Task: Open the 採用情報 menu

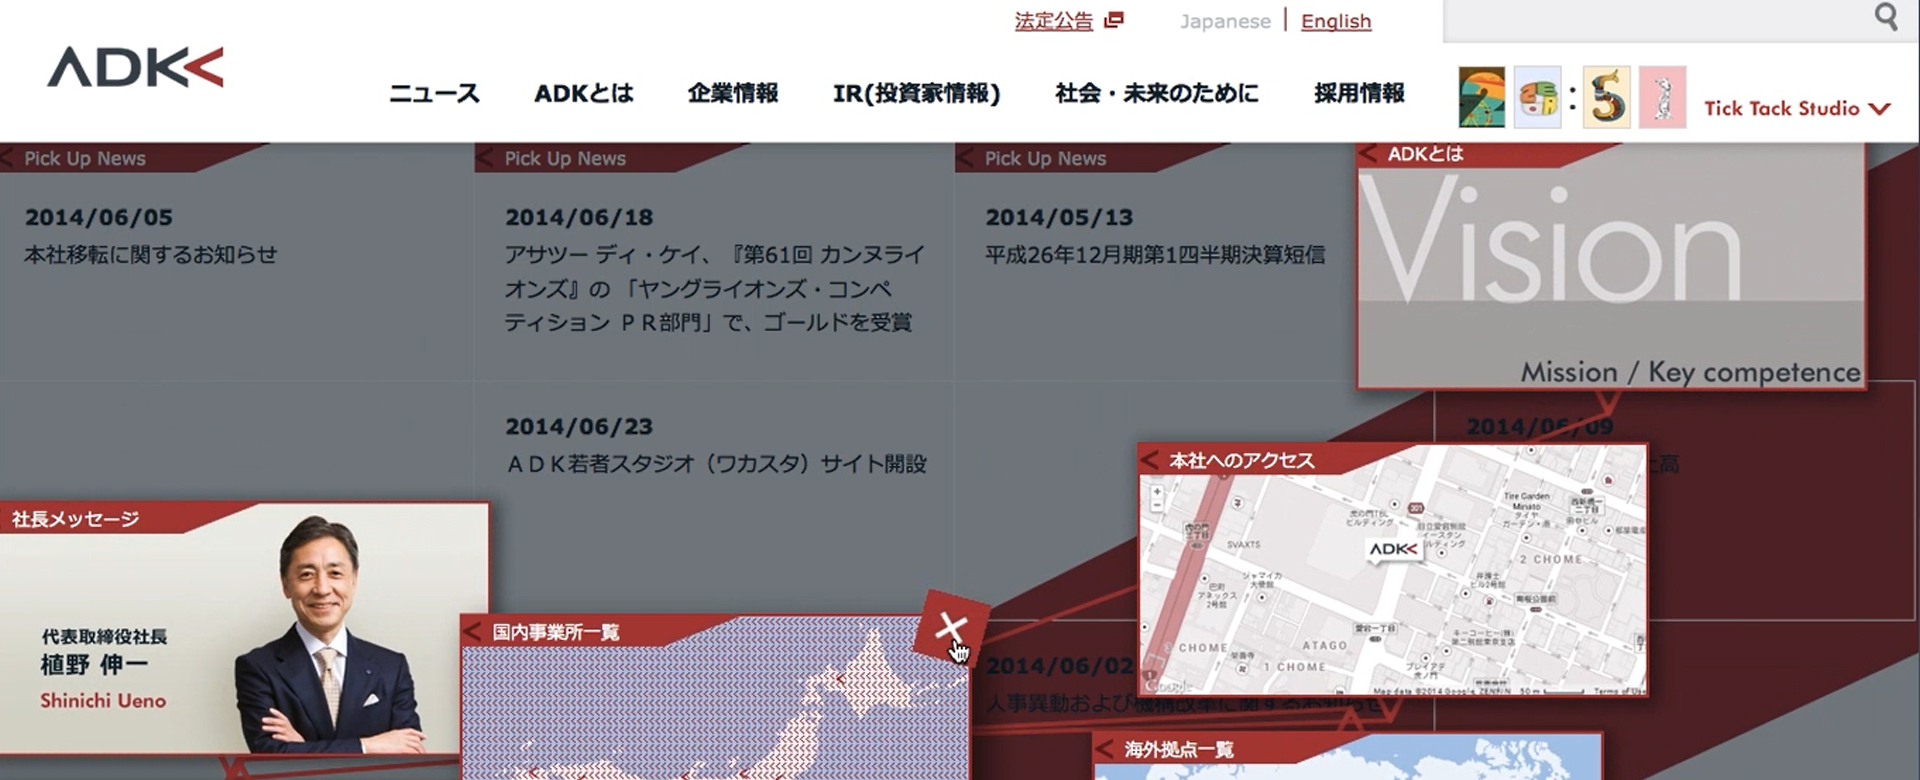Action: coord(1359,93)
